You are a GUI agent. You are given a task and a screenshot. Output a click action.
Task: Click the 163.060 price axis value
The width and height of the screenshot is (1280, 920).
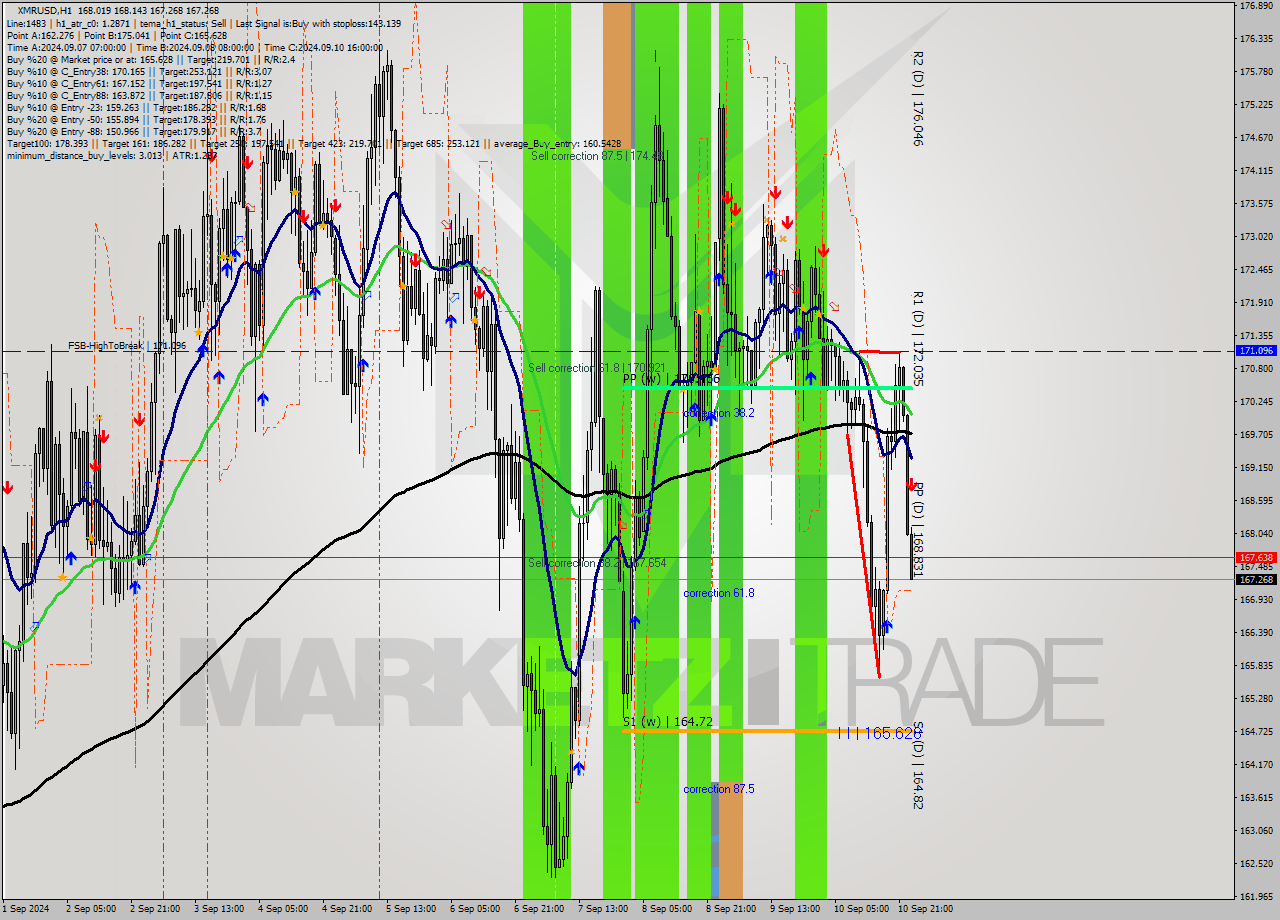point(1255,831)
